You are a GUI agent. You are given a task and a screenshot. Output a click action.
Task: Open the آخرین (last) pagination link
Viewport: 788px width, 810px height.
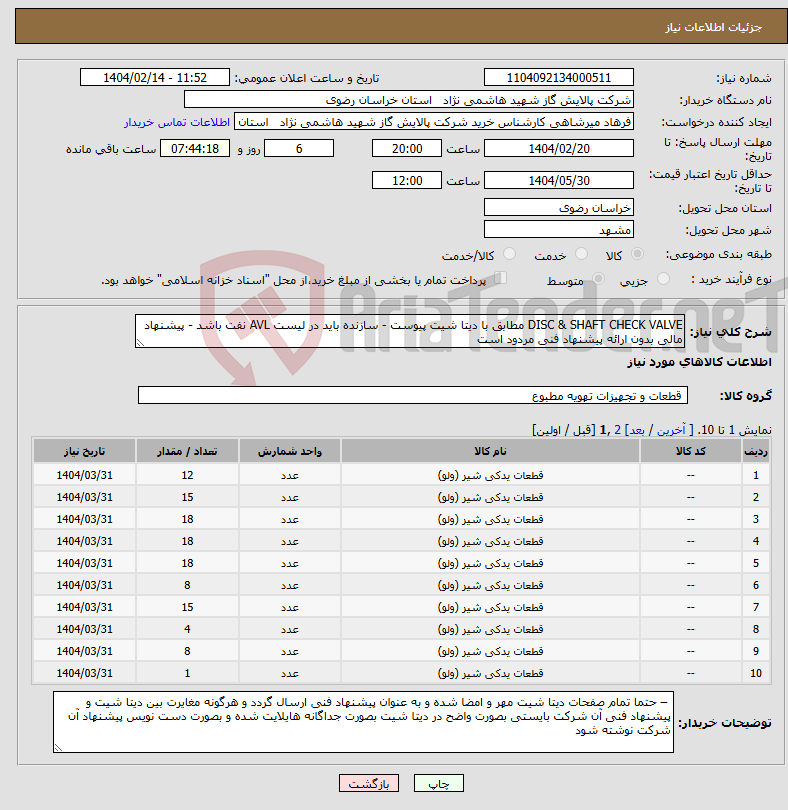(671, 430)
